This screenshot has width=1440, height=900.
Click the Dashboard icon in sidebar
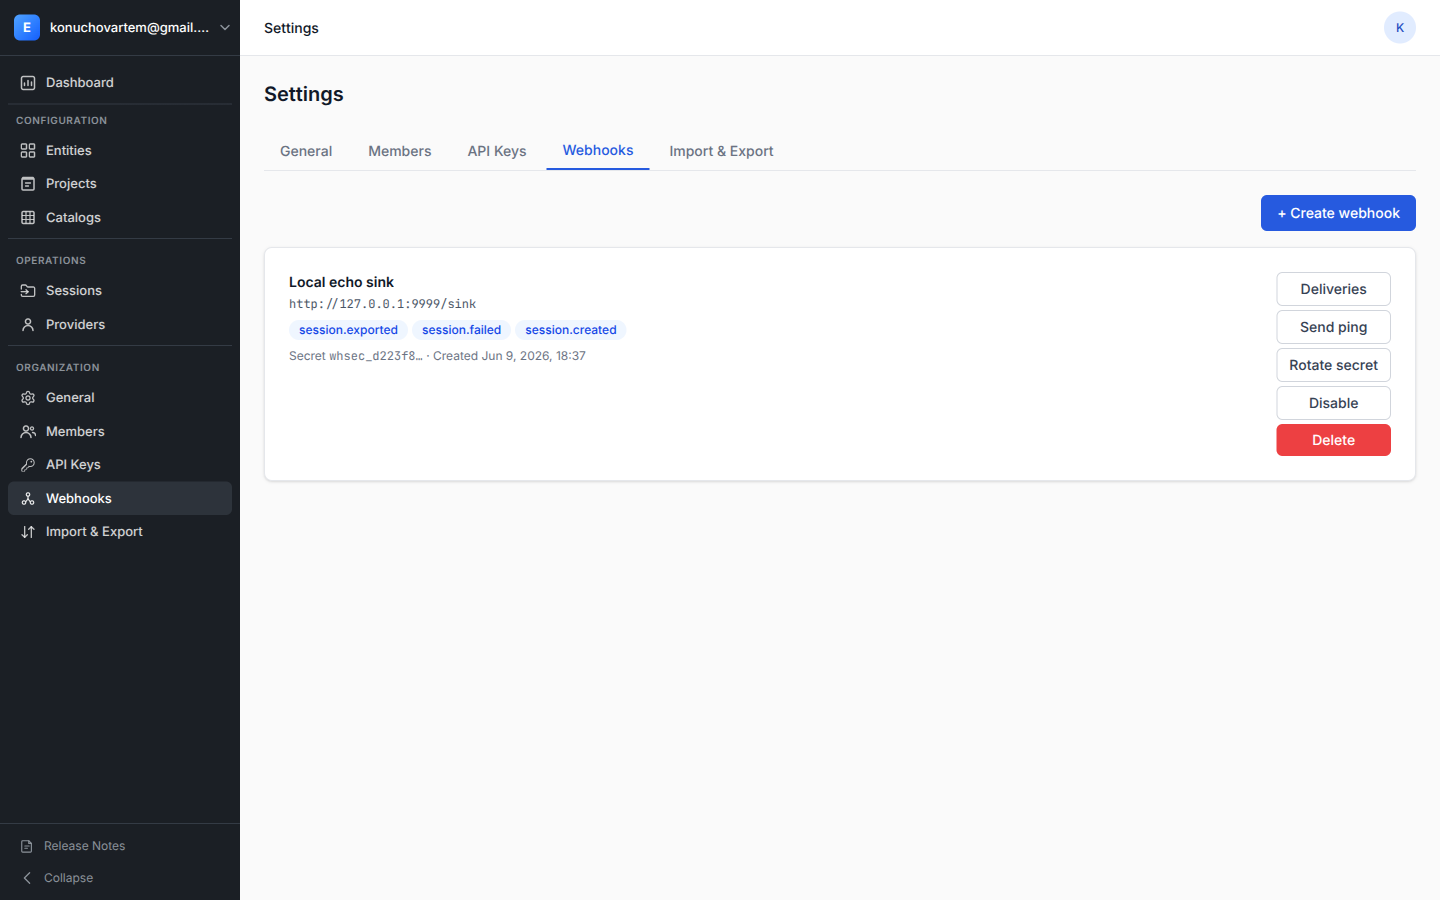click(28, 83)
